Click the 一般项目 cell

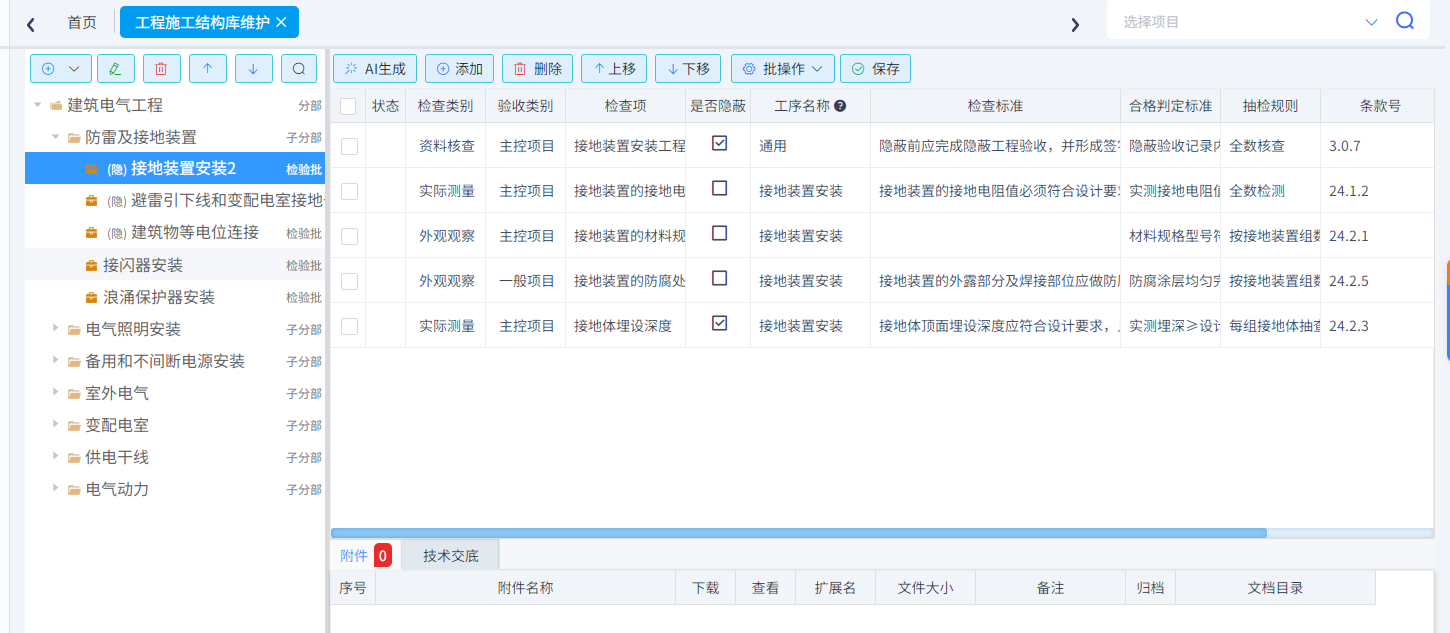[526, 281]
